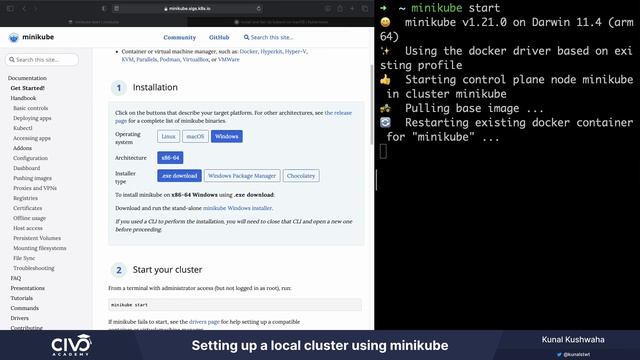The image size is (640, 360).
Task: Switch to the second Safari tab
Action: pos(281,22)
